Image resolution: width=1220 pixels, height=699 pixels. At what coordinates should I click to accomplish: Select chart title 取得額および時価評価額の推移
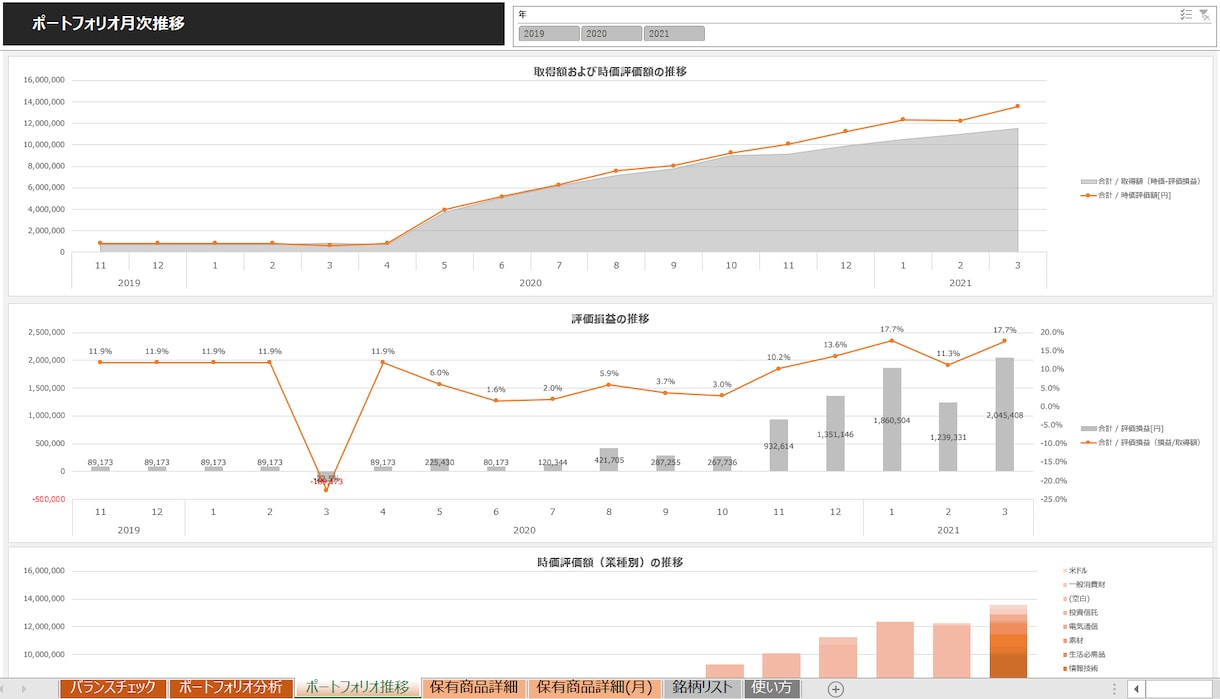tap(610, 72)
